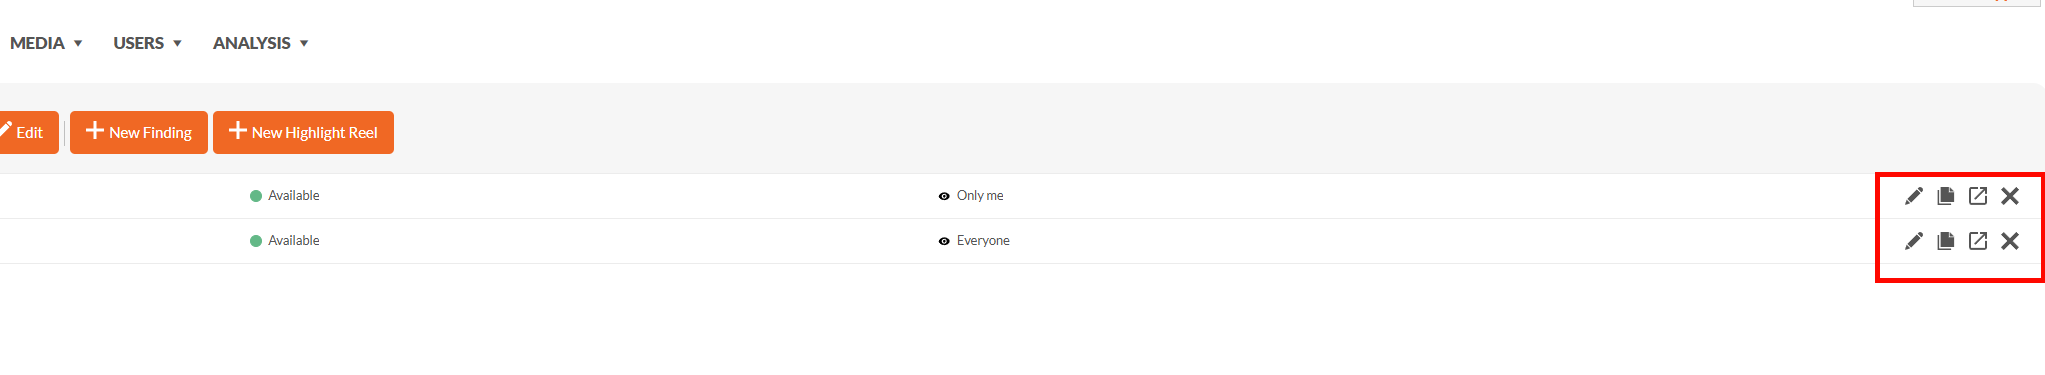
Task: Copy the Everyone row using the duplicate icon
Action: (x=1945, y=241)
